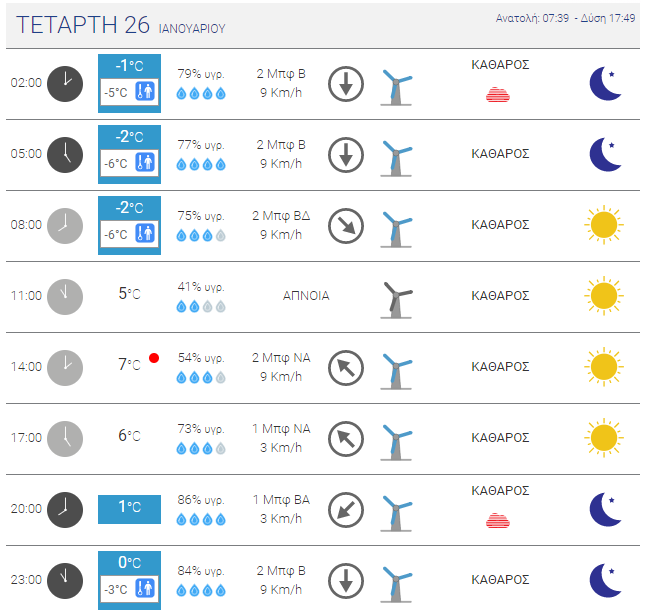The height and width of the screenshot is (614, 645).
Task: Click the blue 1°C temperature box
Action: pos(129,509)
